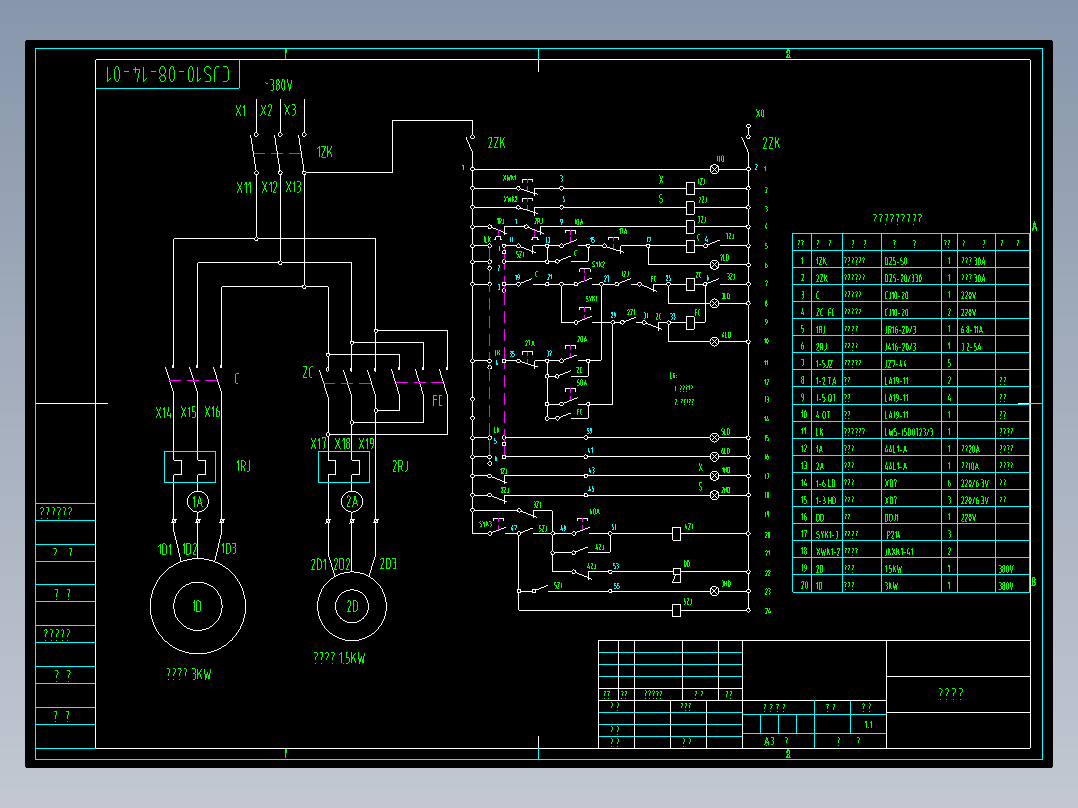This screenshot has height=808, width=1078.
Task: Select the 3LD indicator lamp symbol
Action: click(x=714, y=303)
